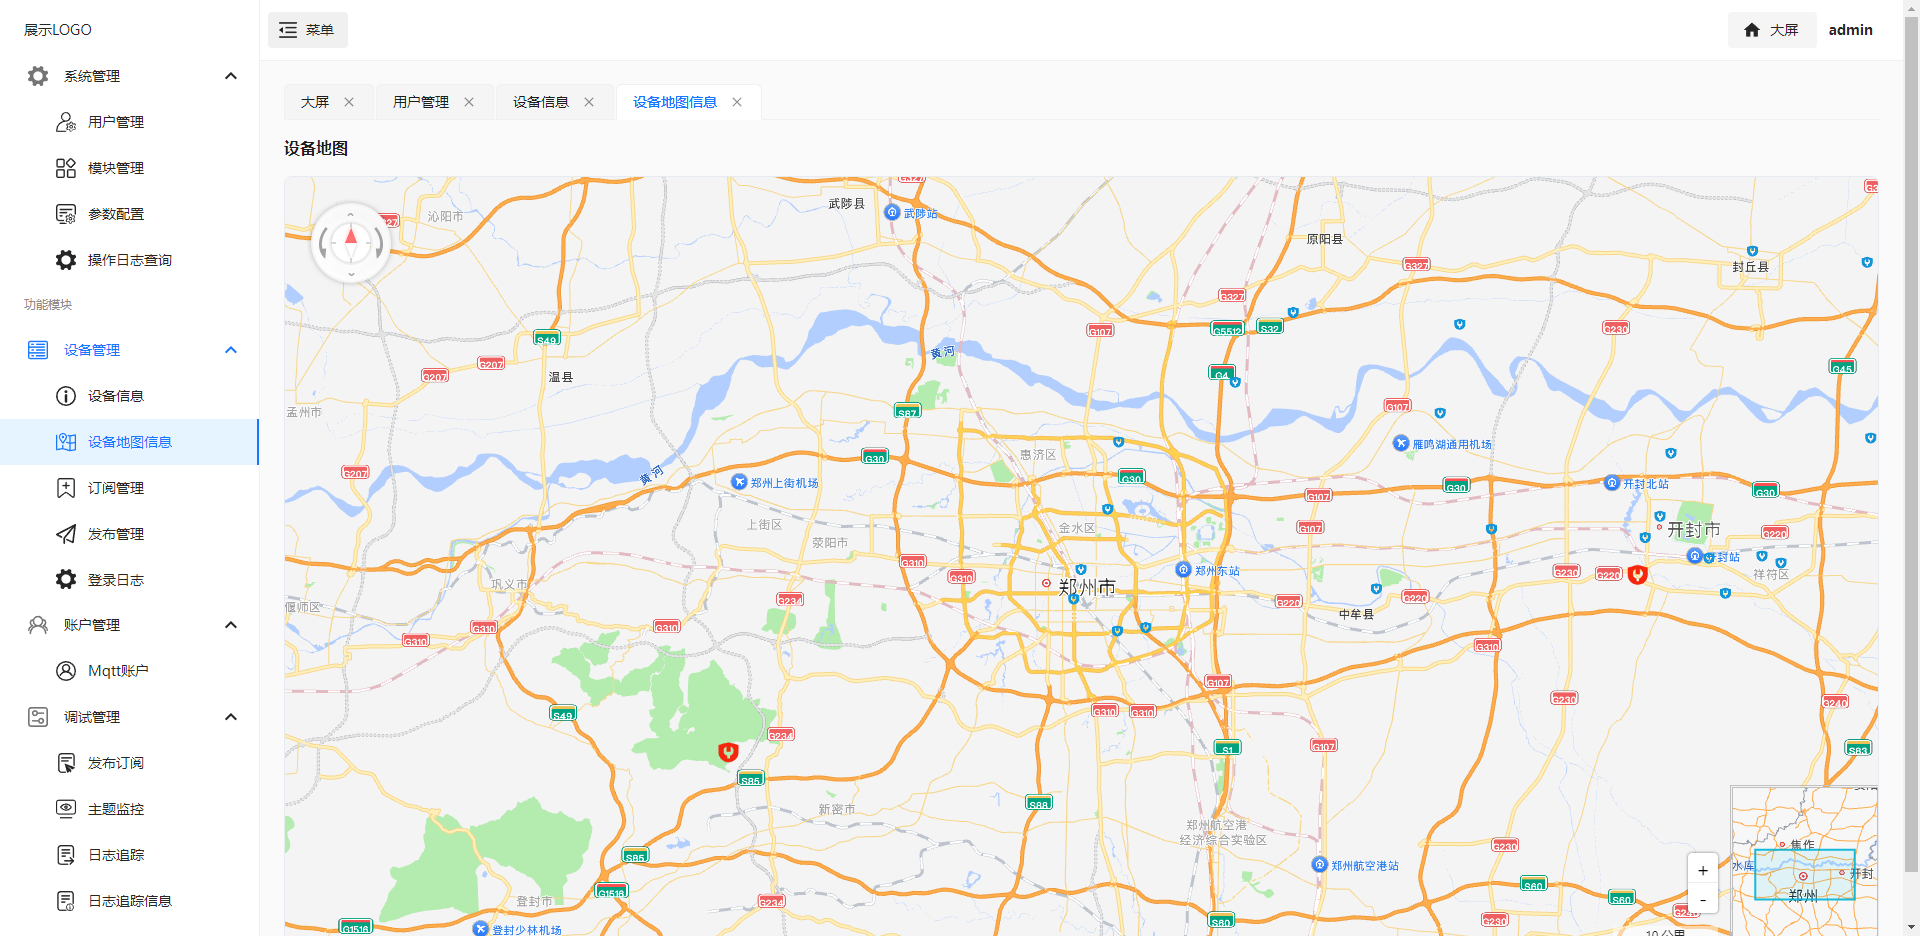The height and width of the screenshot is (936, 1920).
Task: Toggle the 菜单 sidebar collapse button
Action: tap(307, 30)
